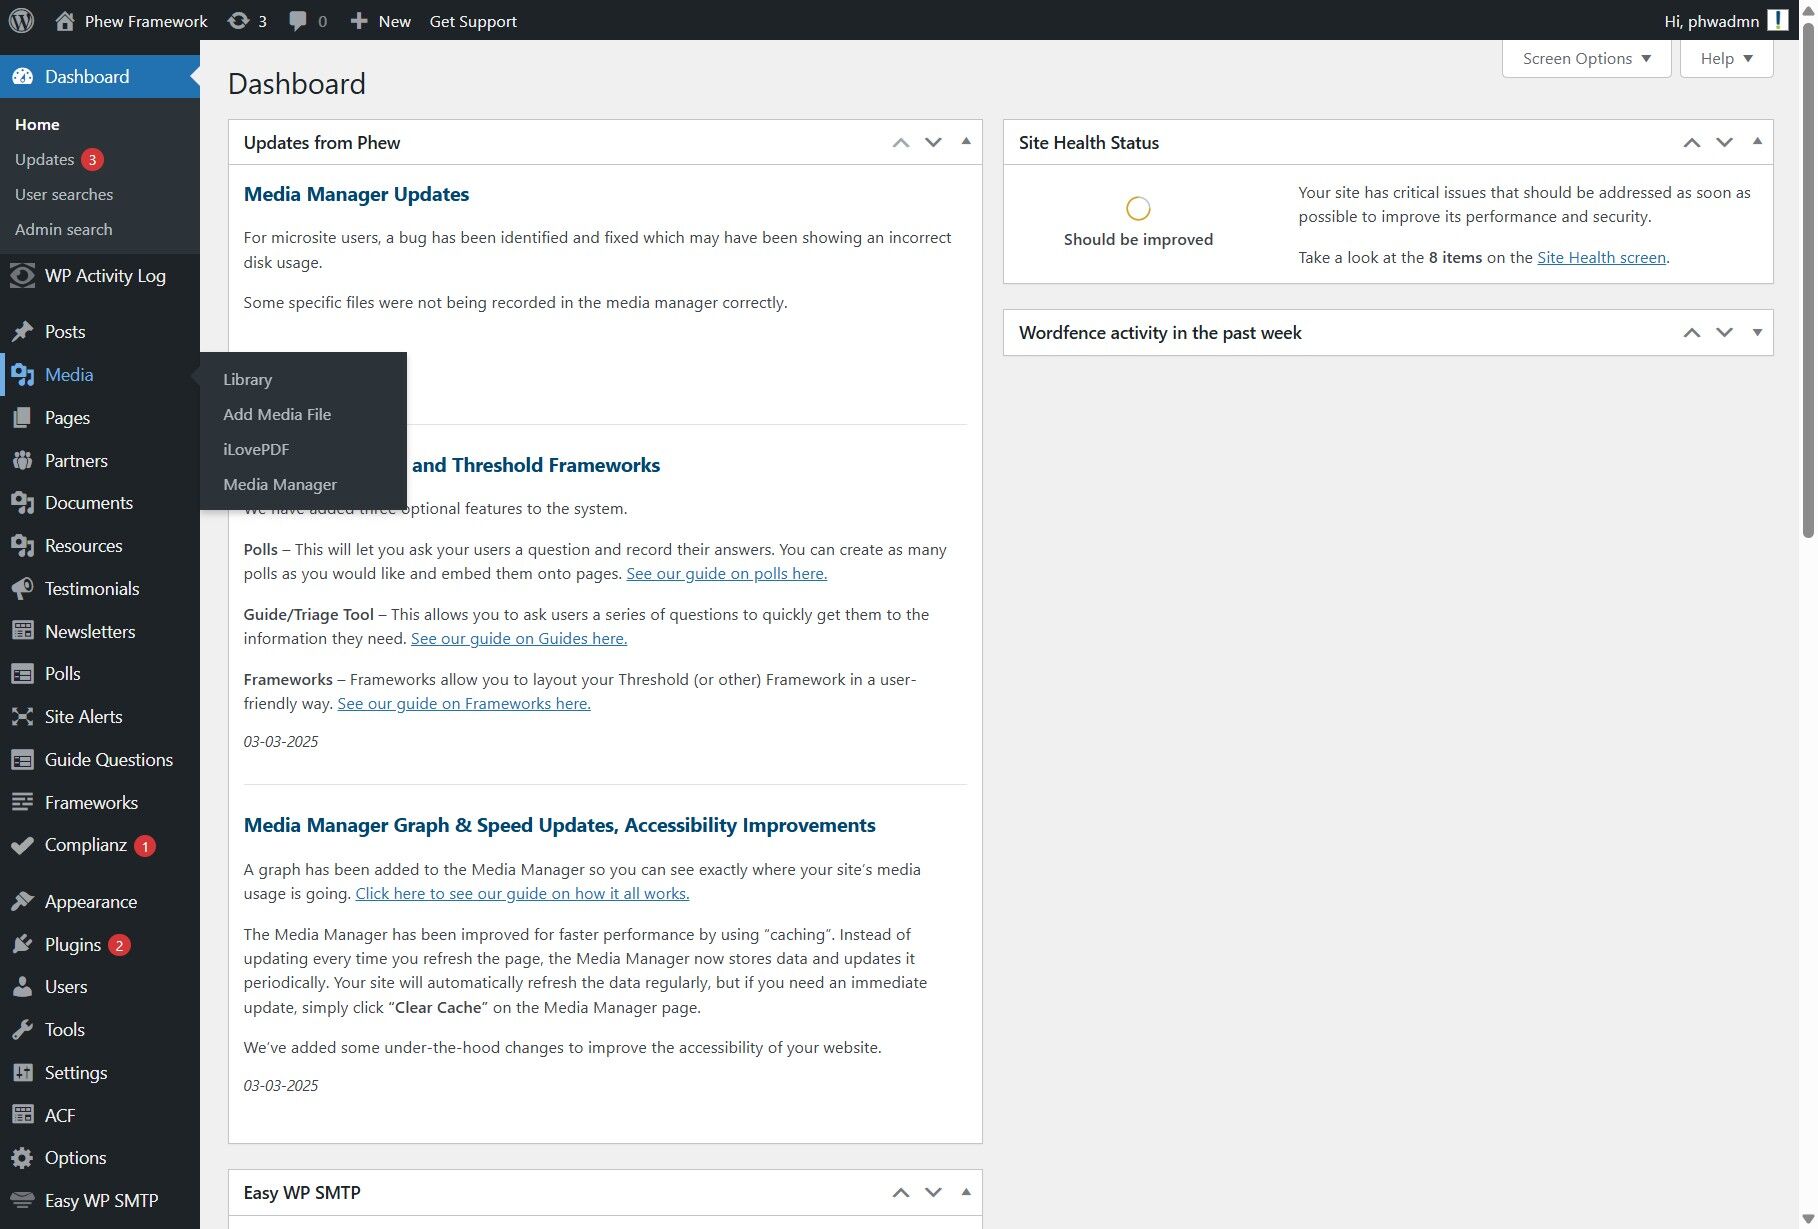
Task: Collapse the Easy WP SMTP panel
Action: 966,1192
